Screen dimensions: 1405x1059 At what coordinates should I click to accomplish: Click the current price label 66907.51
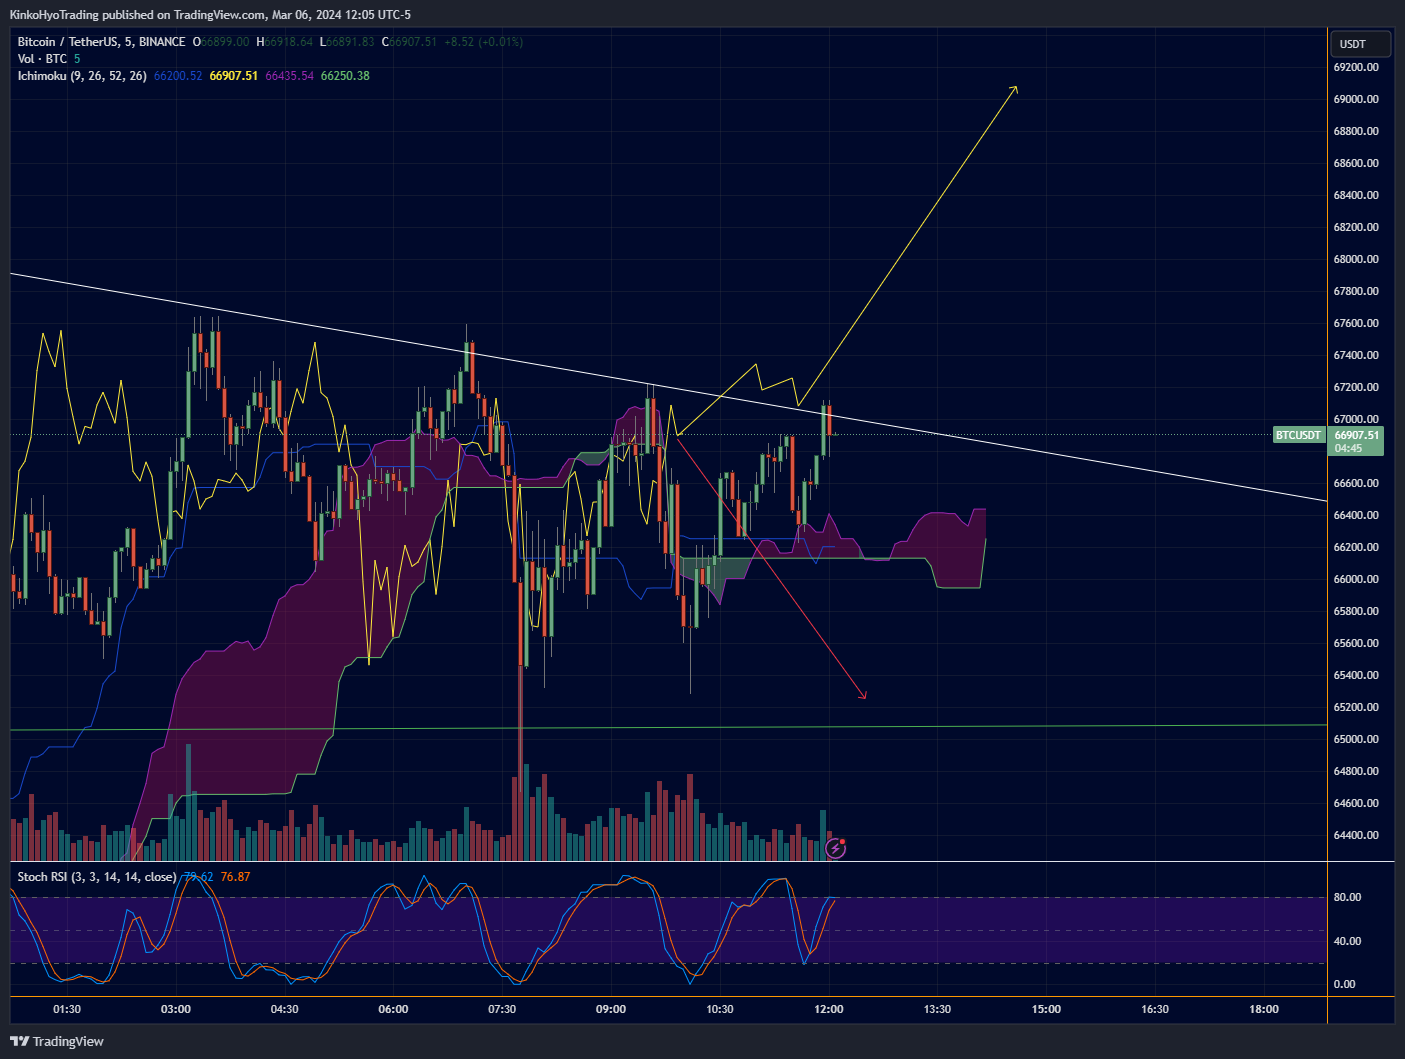coord(1357,435)
